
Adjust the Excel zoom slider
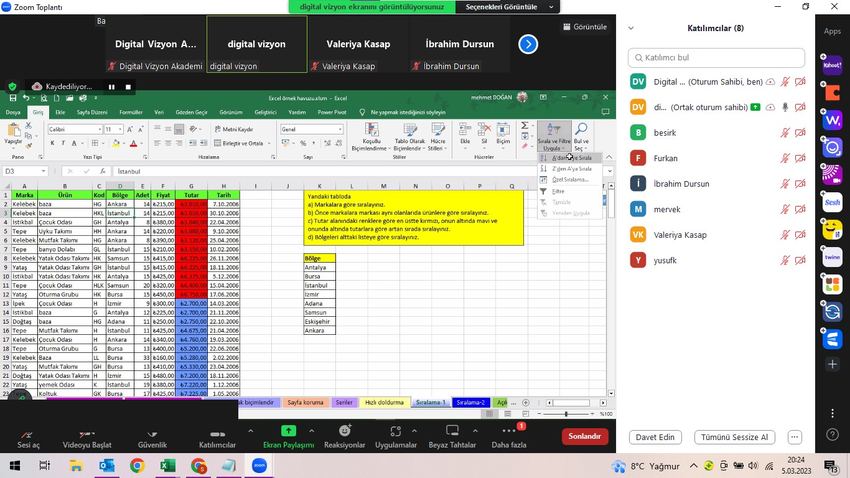click(x=566, y=414)
